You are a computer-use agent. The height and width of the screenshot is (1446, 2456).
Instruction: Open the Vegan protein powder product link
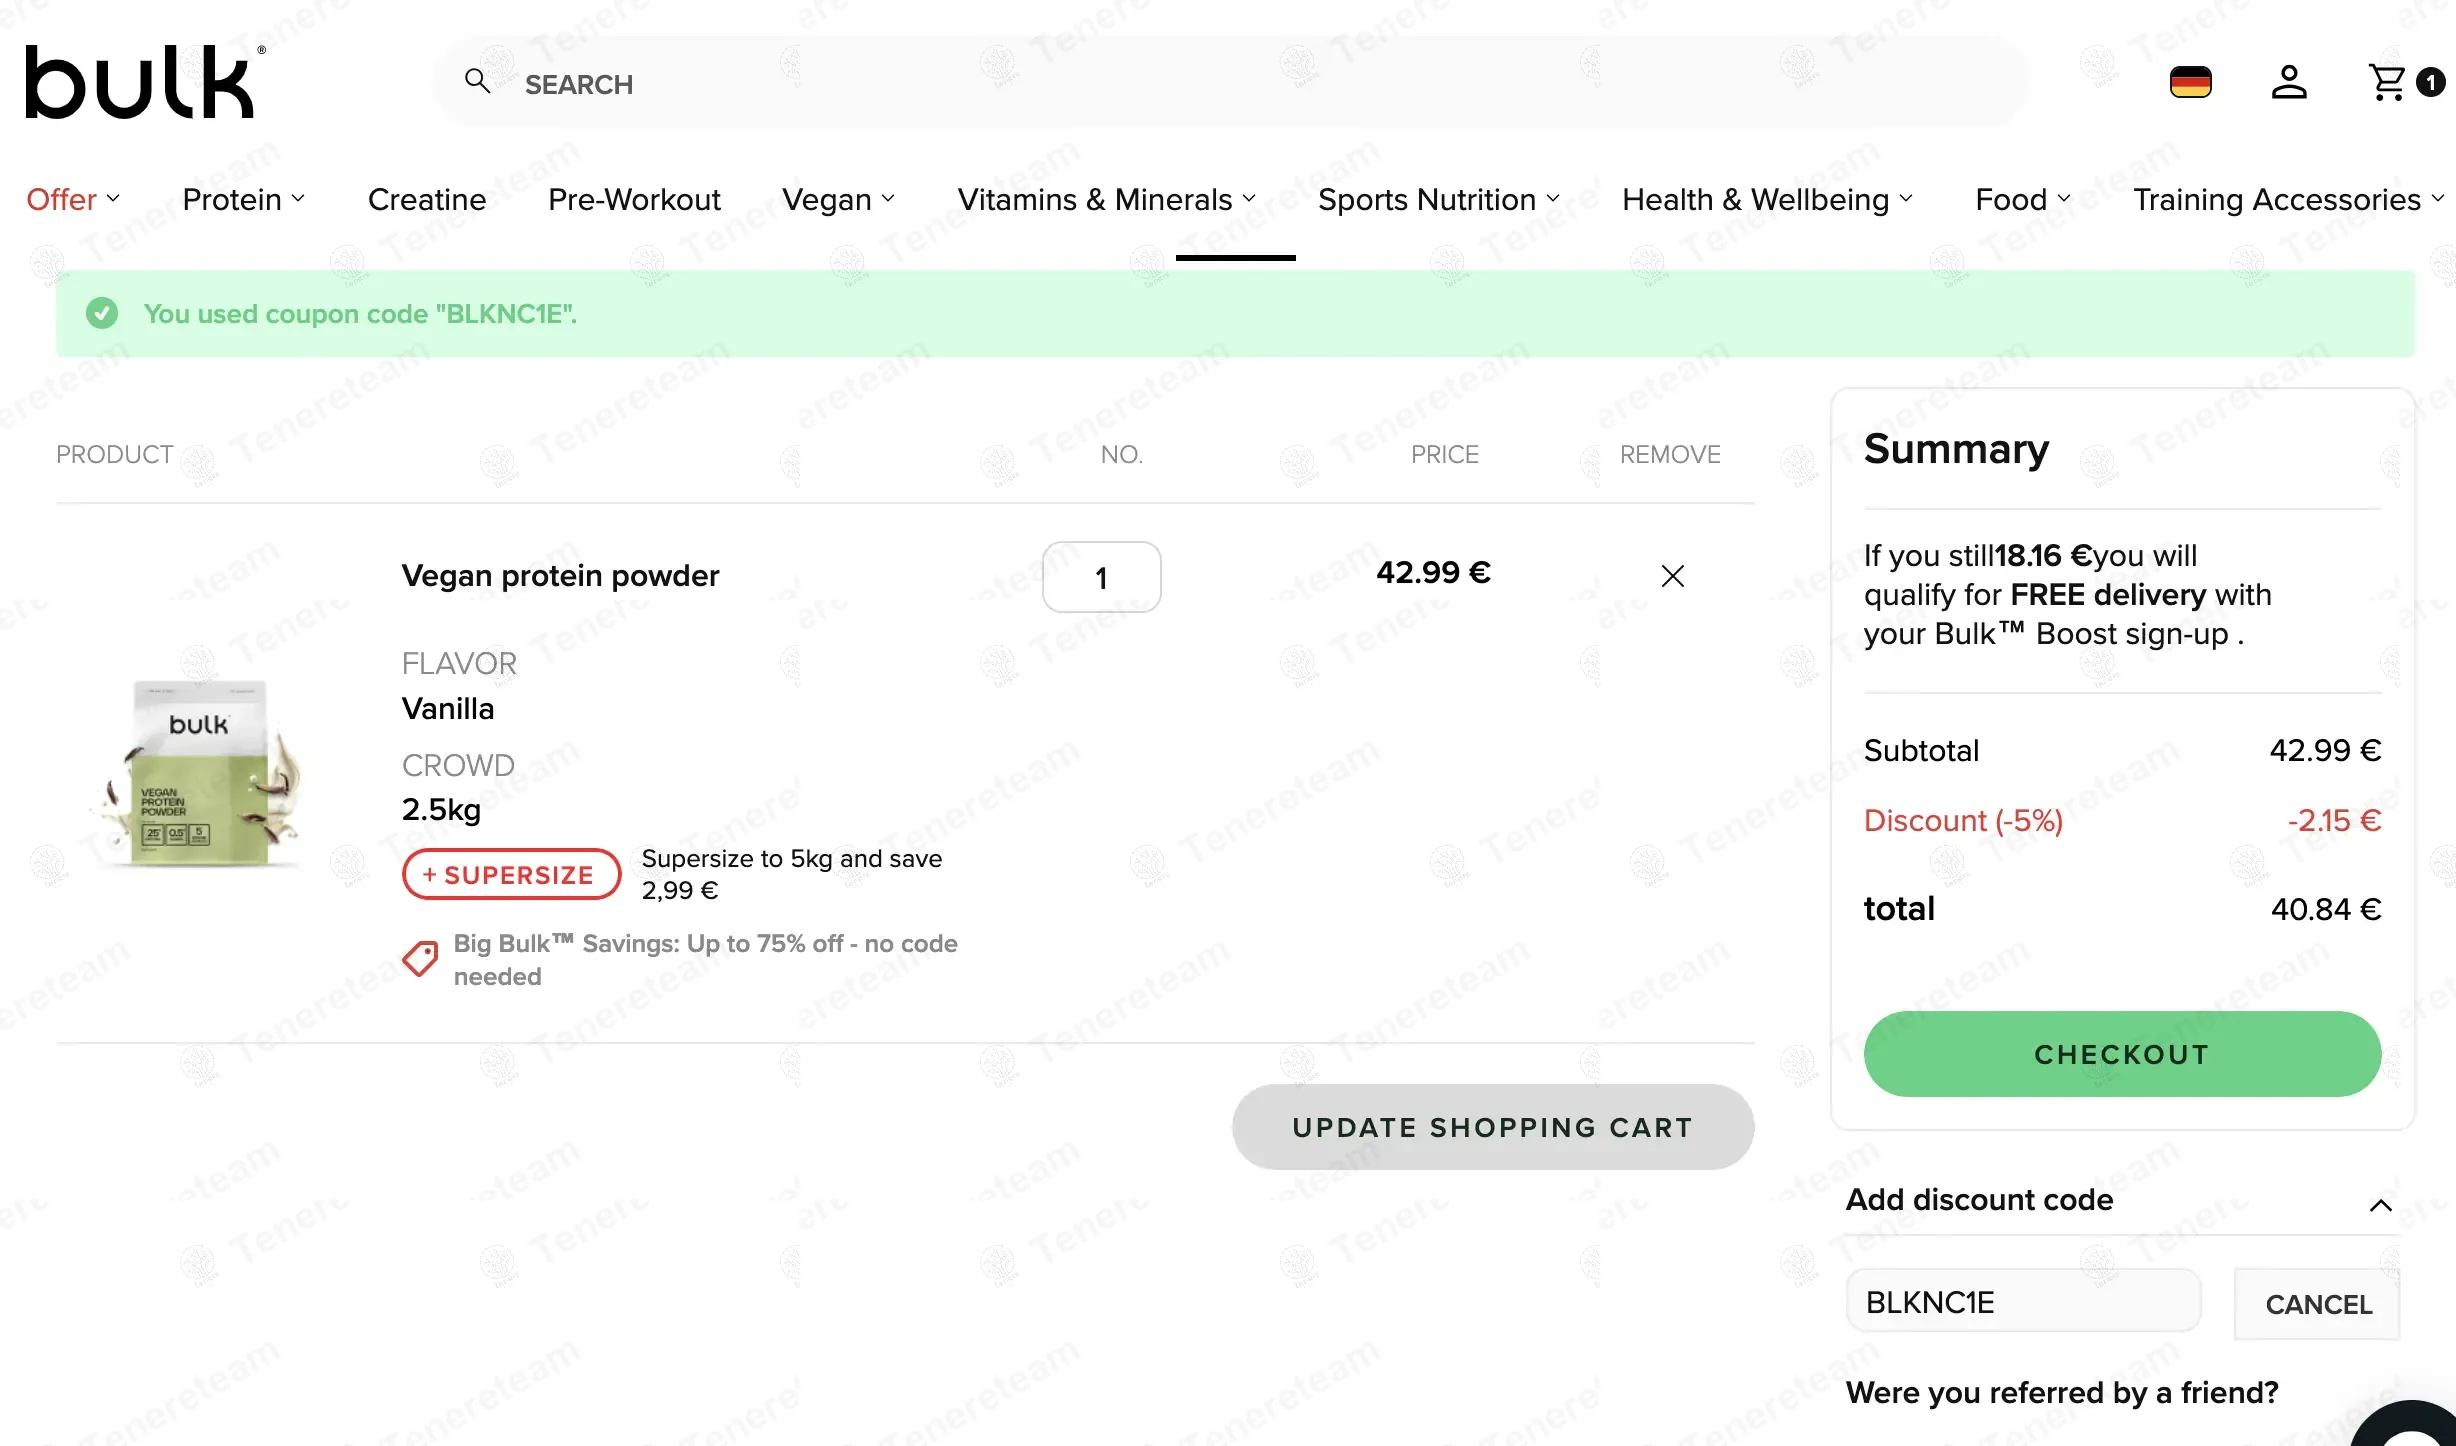pyautogui.click(x=560, y=575)
